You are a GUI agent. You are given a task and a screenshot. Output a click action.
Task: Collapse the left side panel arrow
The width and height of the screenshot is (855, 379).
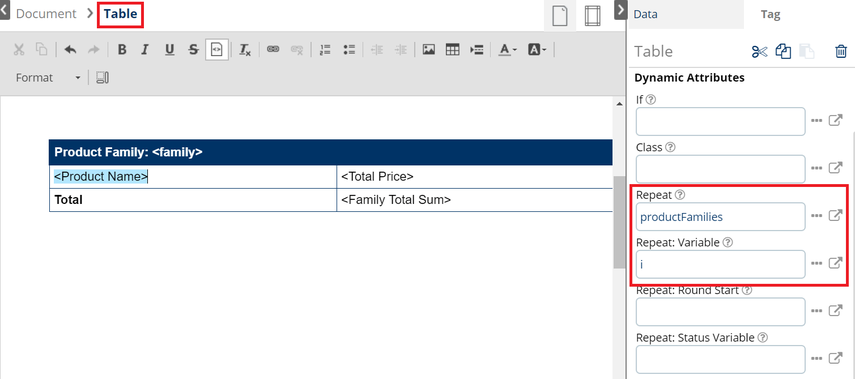tap(4, 10)
